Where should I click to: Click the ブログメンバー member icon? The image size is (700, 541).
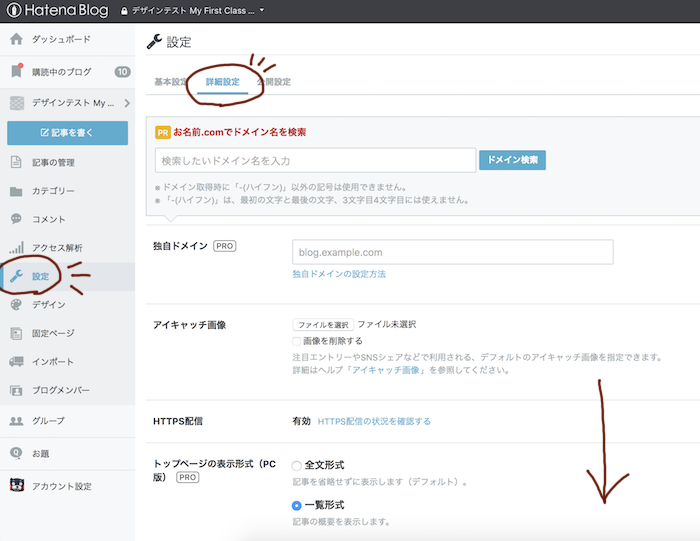(16, 390)
